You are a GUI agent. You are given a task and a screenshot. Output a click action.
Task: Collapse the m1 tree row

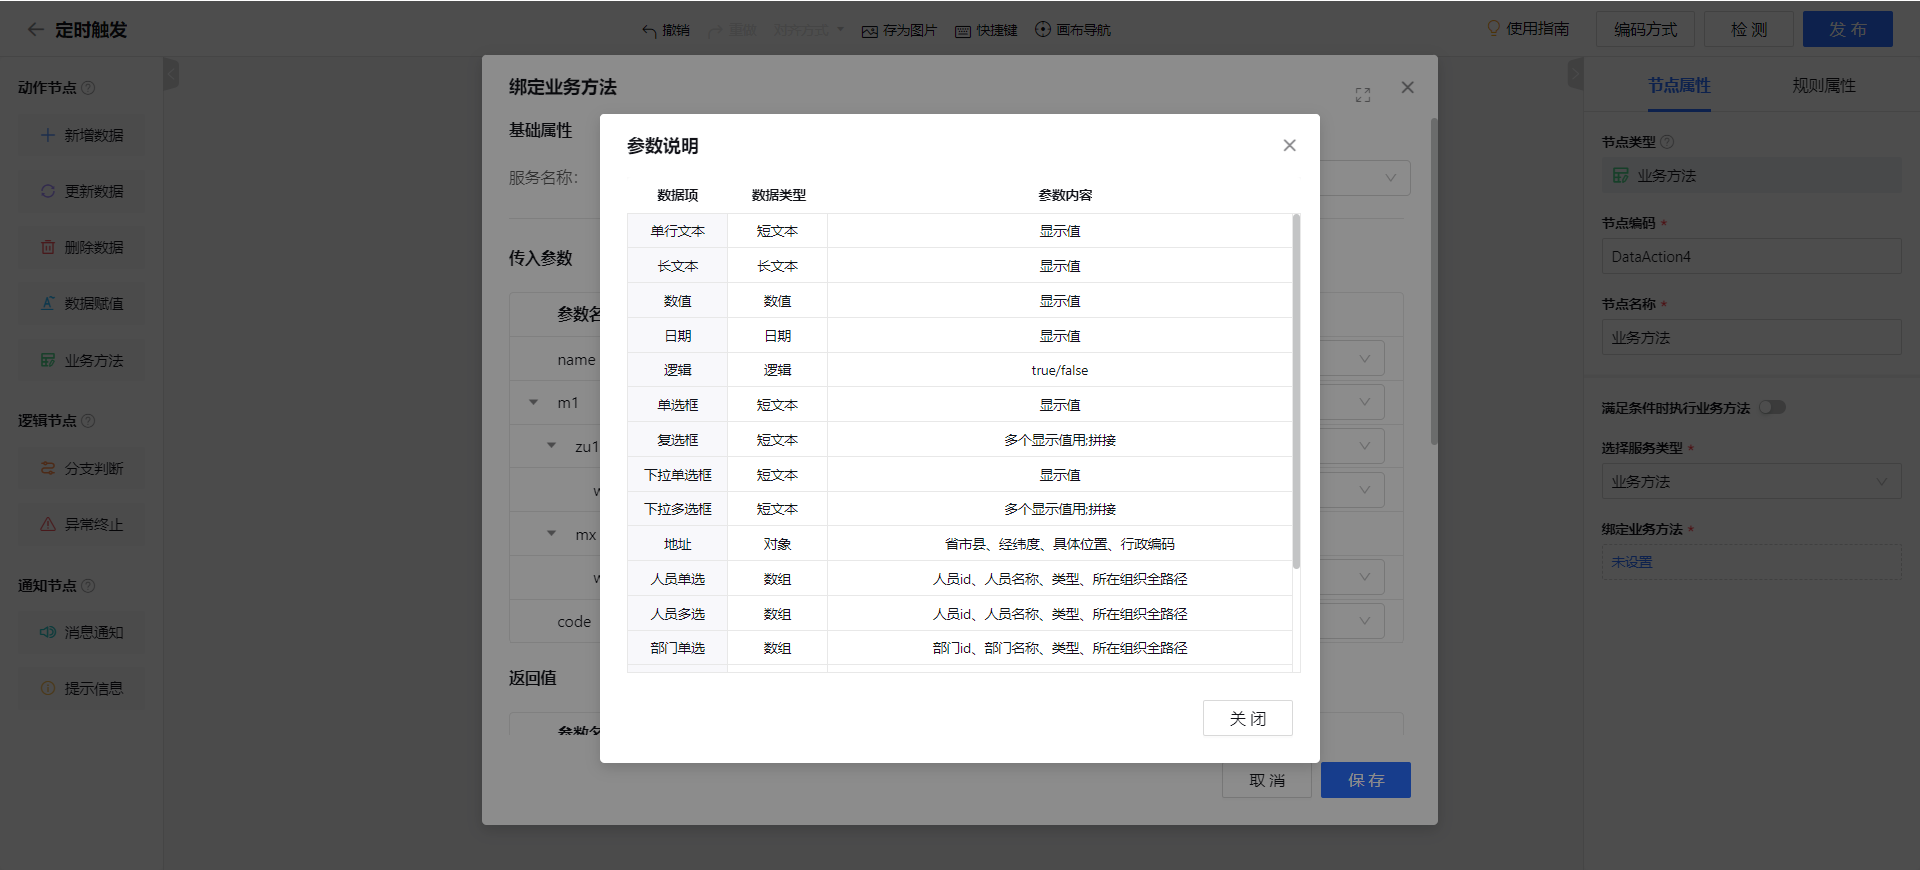tap(533, 403)
